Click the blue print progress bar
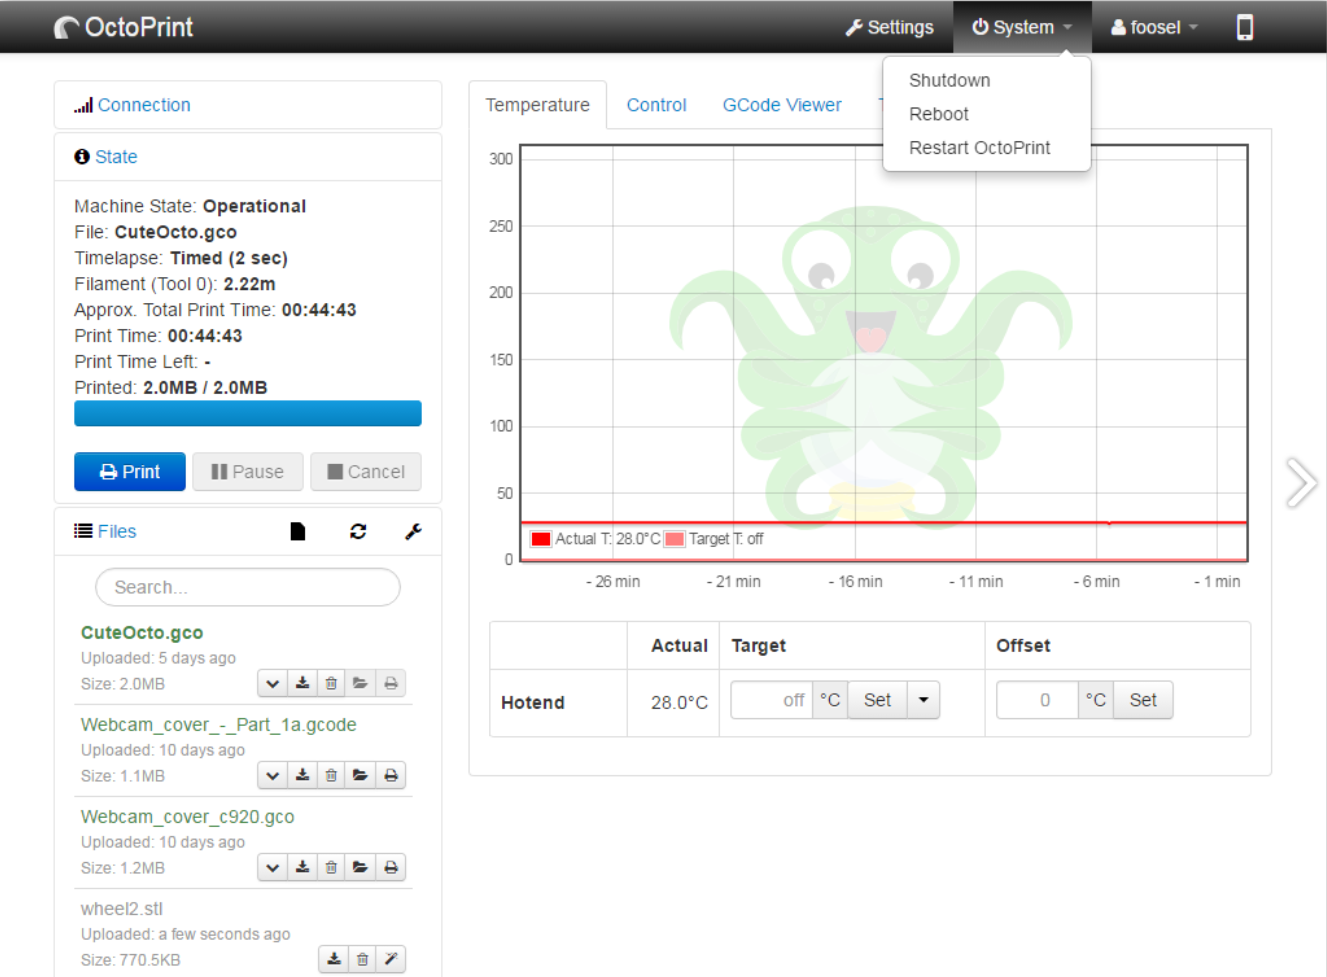 pos(248,413)
